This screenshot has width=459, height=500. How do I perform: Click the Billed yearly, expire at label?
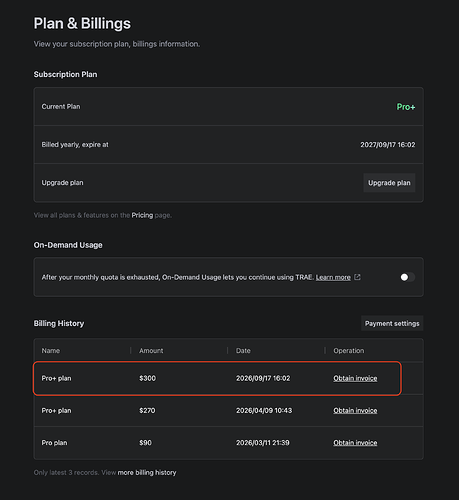pos(75,145)
